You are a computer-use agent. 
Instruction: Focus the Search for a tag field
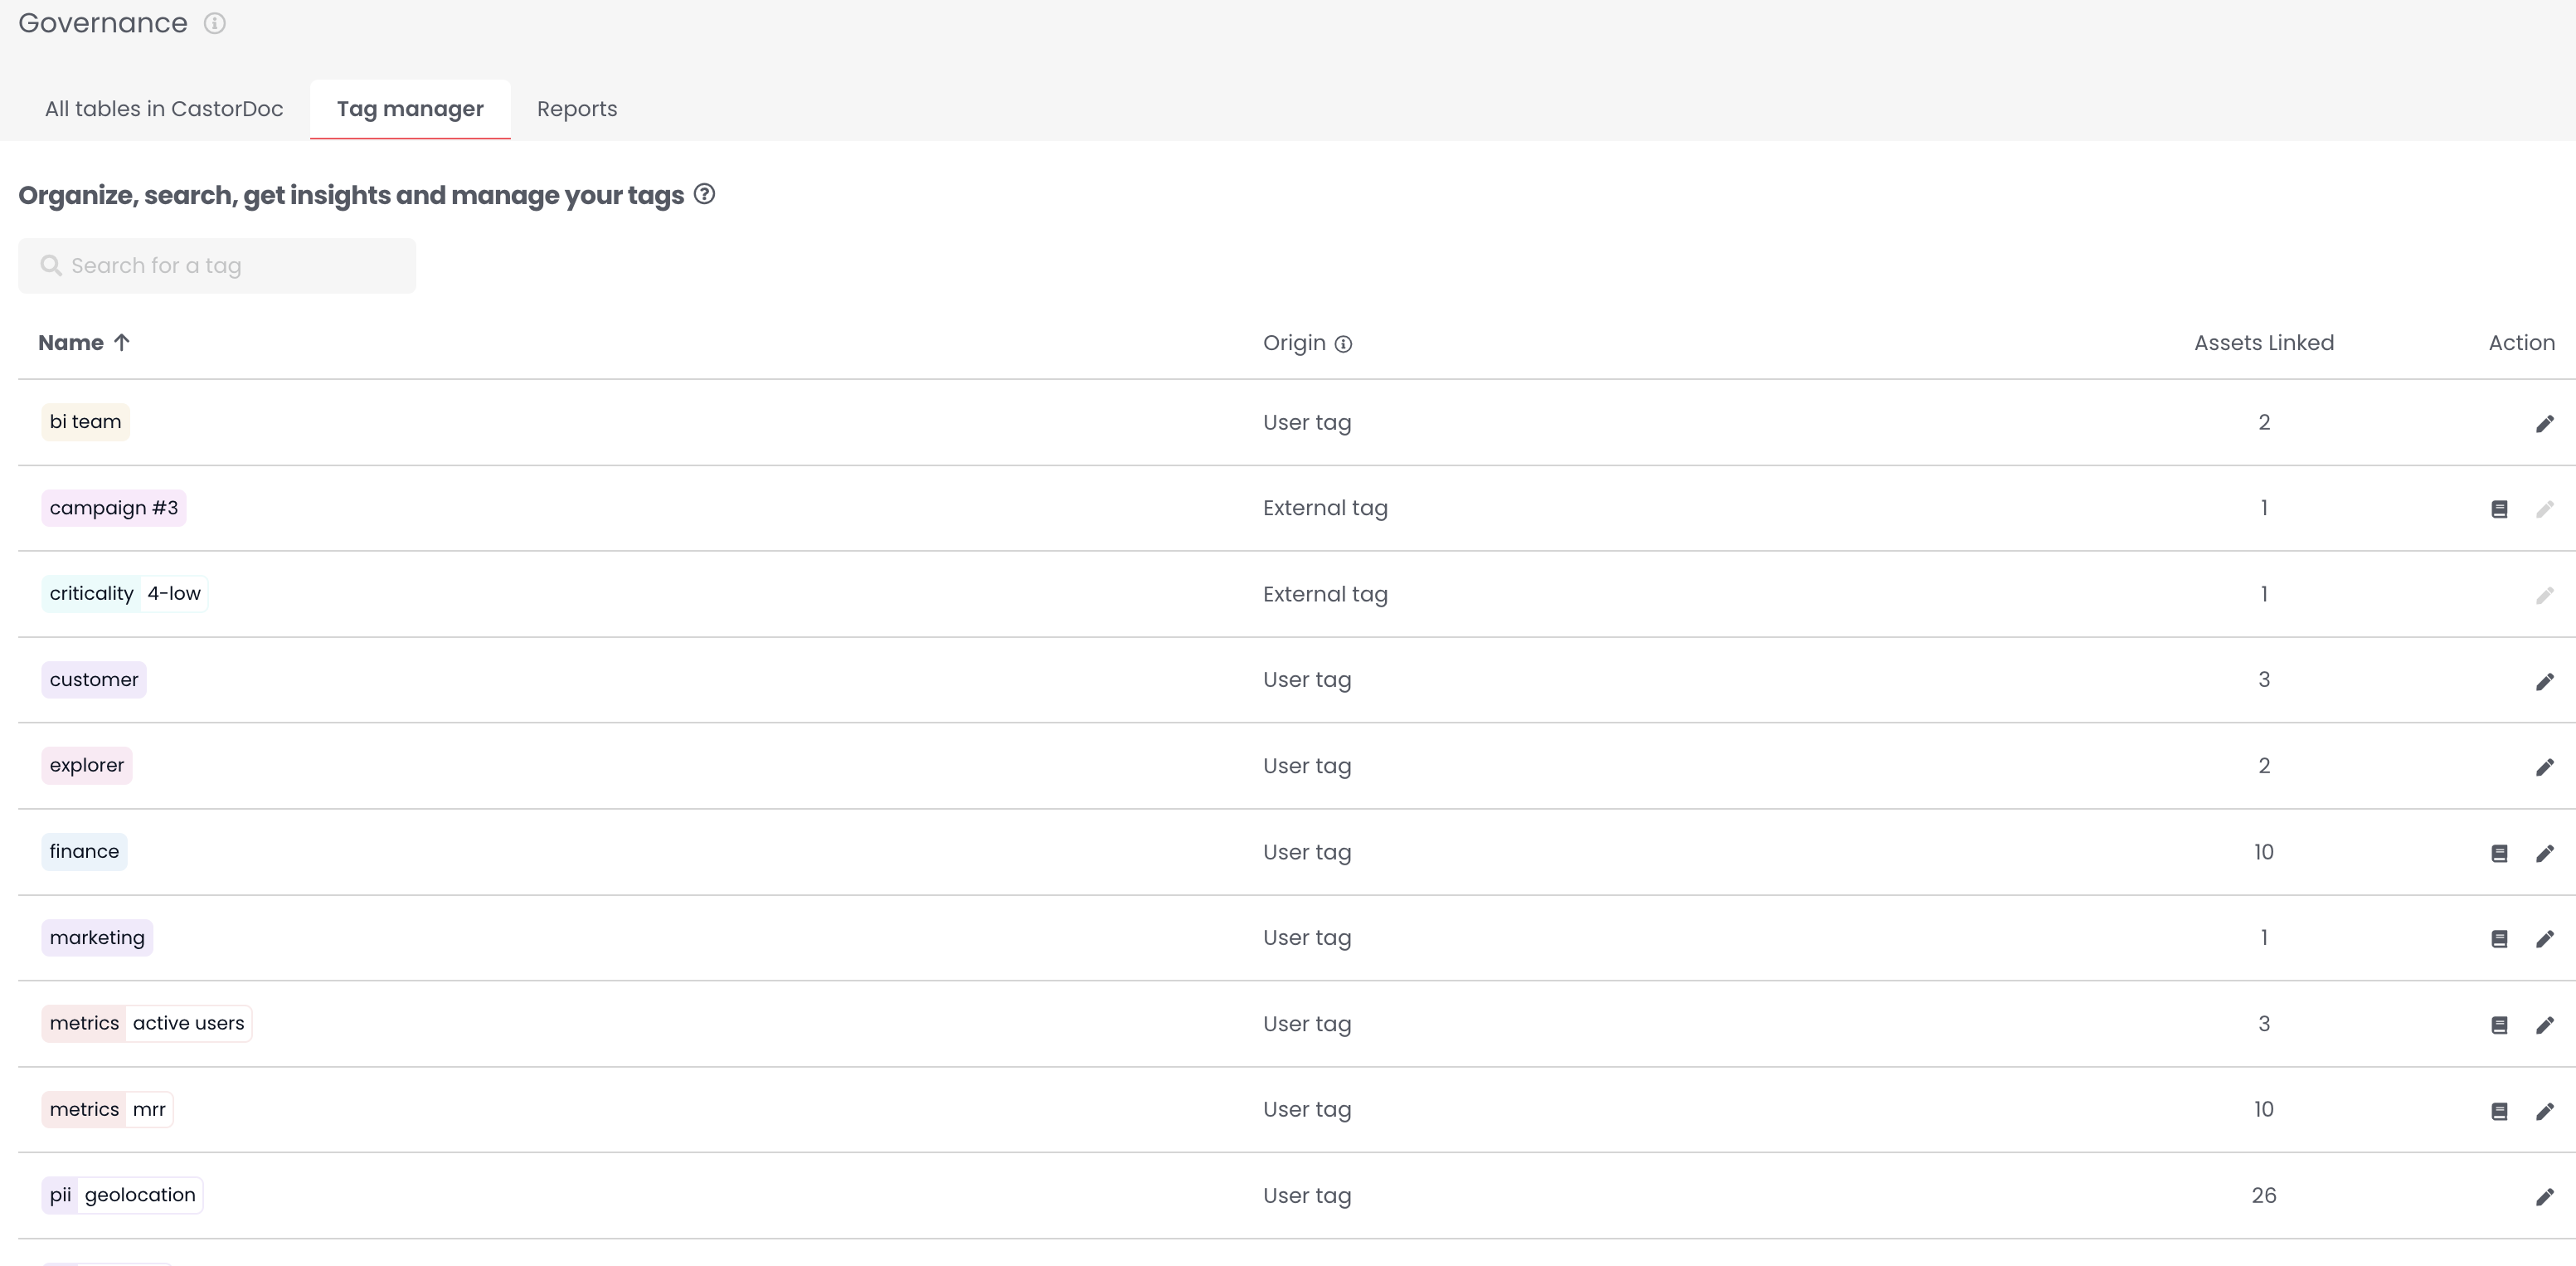point(217,266)
